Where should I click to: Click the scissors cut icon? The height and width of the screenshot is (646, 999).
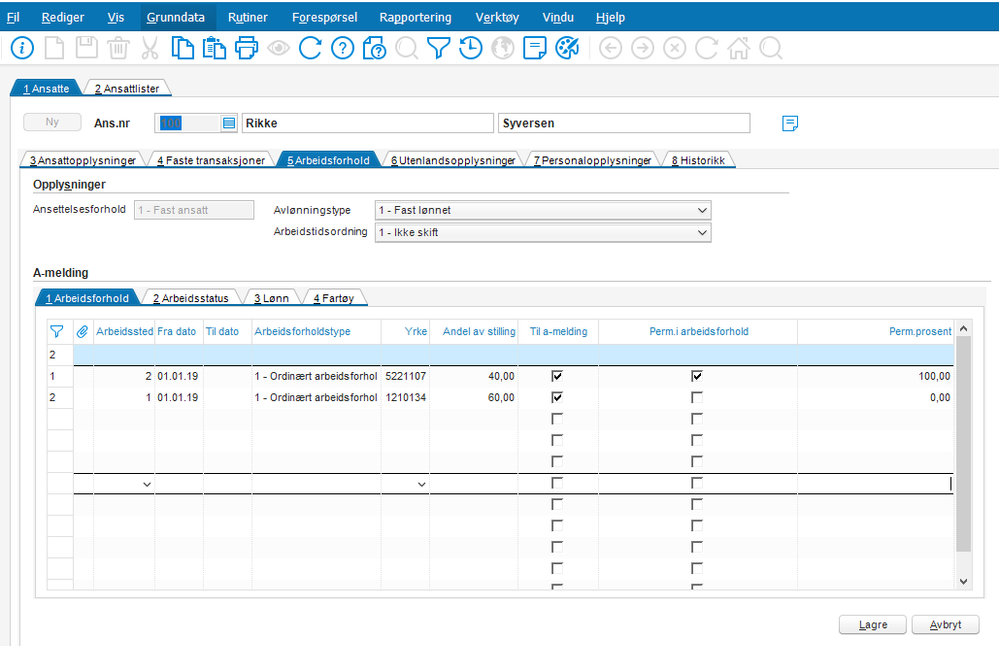(x=150, y=48)
